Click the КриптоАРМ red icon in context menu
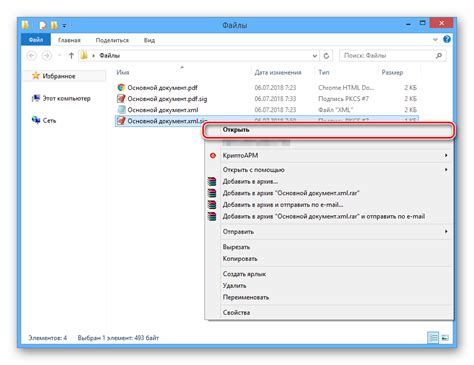The height and width of the screenshot is (365, 474). tap(213, 156)
